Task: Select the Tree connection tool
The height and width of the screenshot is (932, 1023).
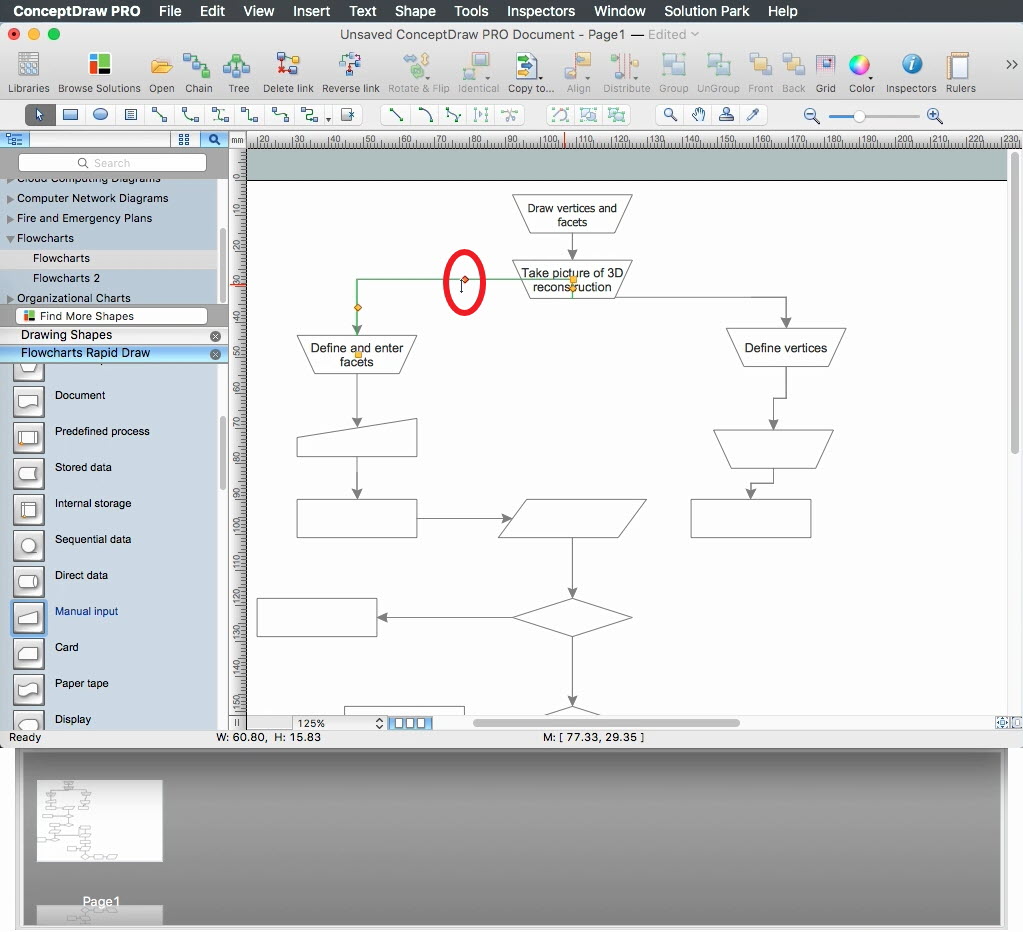Action: point(238,67)
